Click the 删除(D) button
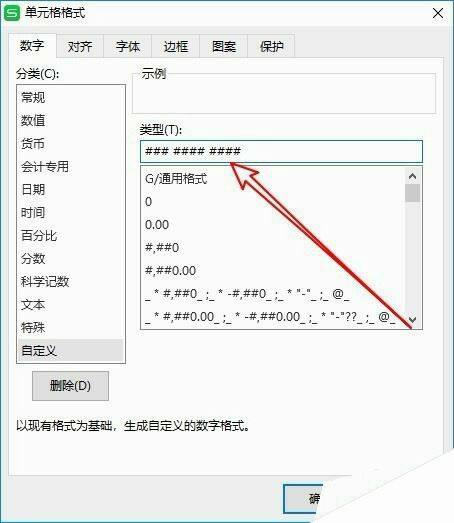Viewport: 454px width, 523px height. tap(70, 386)
